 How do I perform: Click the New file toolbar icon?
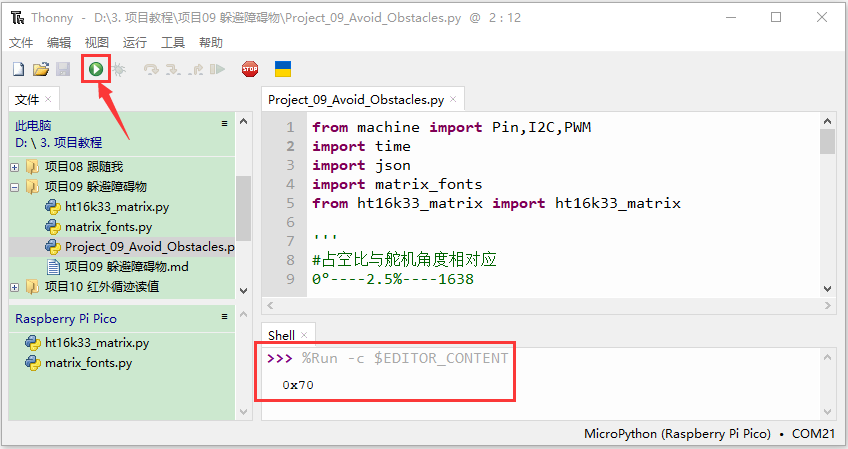(18, 69)
